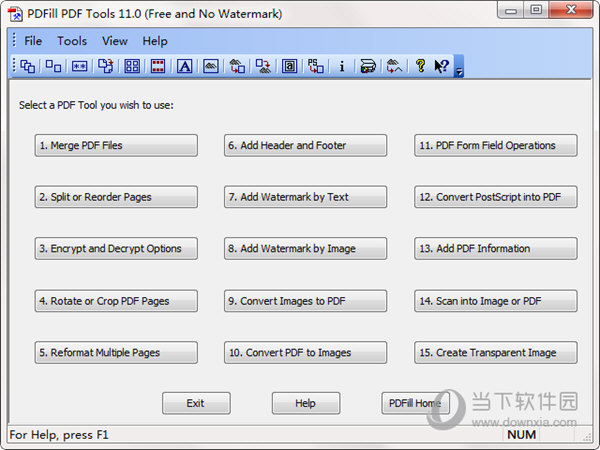Screen dimensions: 600x450
Task: Choose 7. Add Watermark by Text
Action: click(305, 197)
